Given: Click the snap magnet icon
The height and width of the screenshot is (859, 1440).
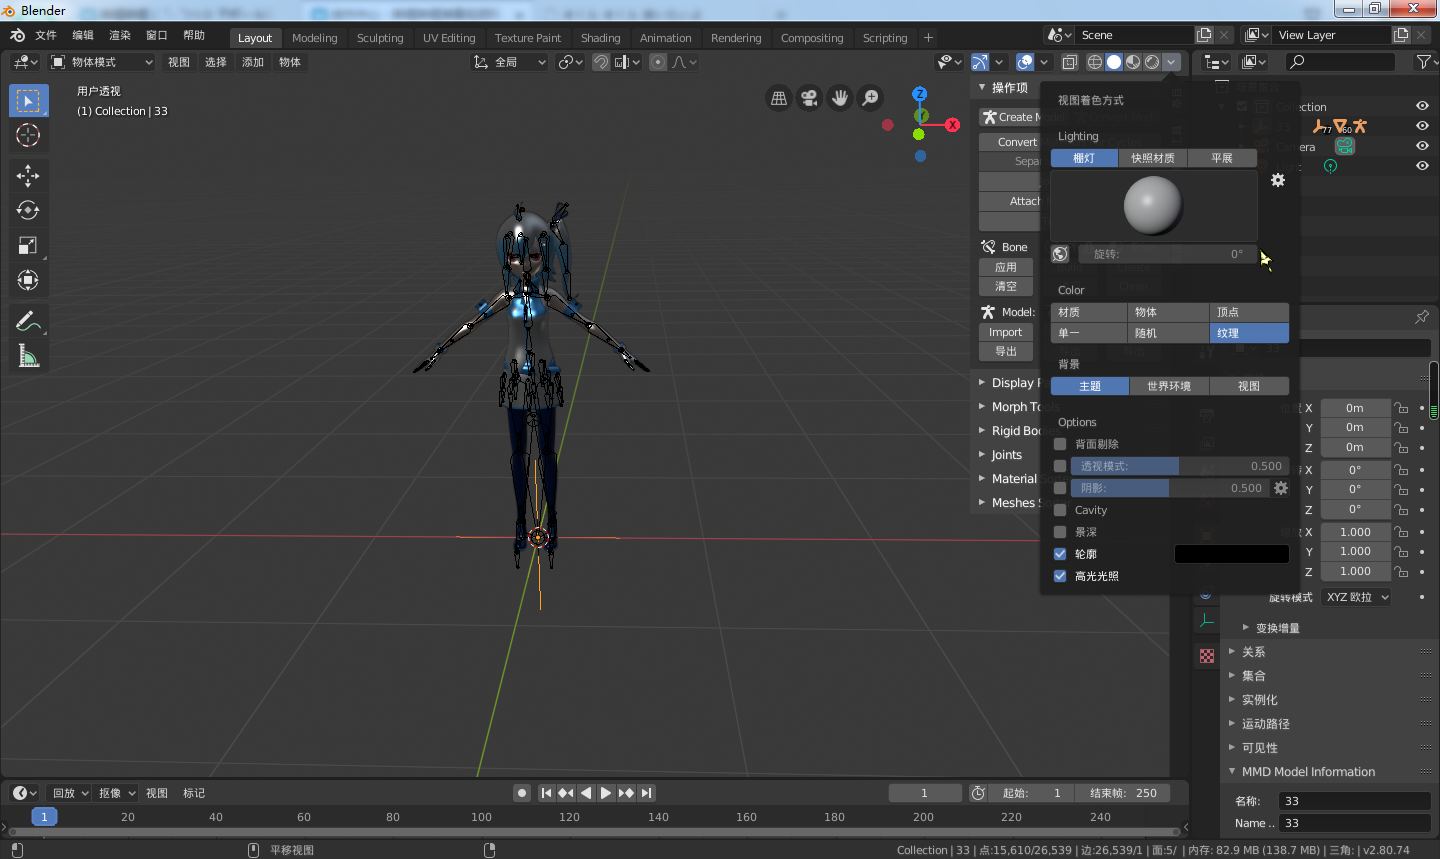Looking at the screenshot, I should coord(601,62).
